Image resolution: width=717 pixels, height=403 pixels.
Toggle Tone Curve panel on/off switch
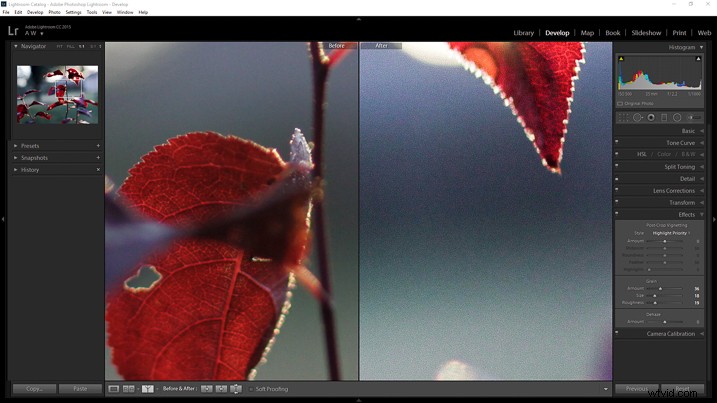coord(617,141)
